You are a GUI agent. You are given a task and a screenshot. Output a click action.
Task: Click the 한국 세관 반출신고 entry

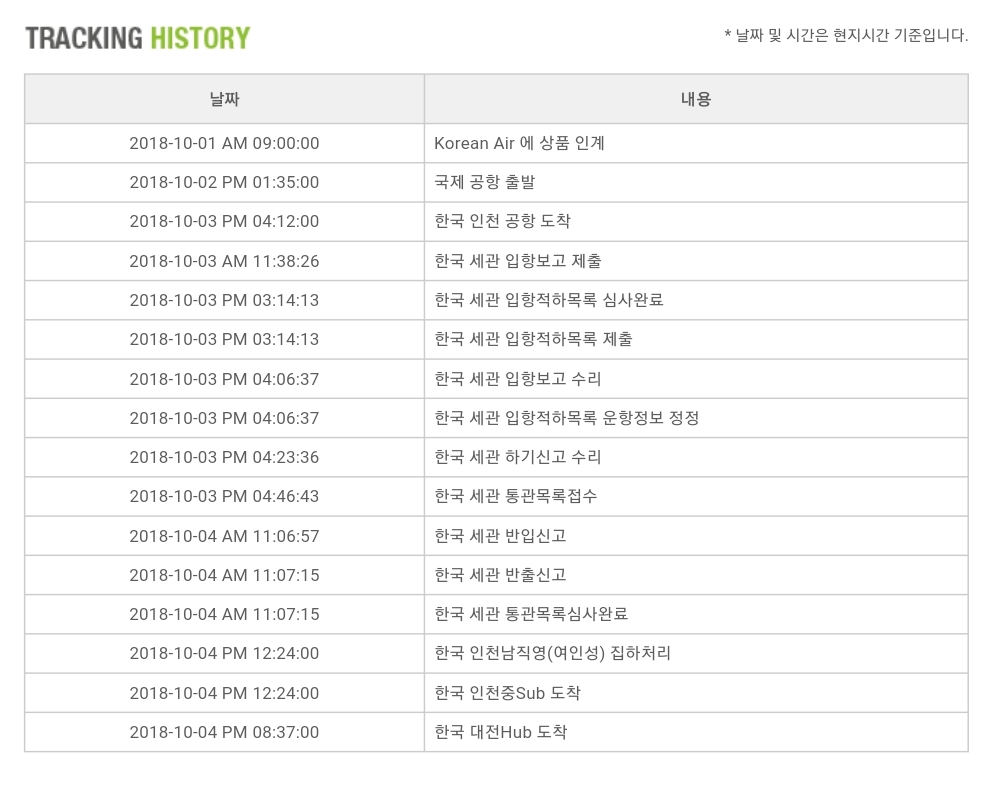[500, 575]
